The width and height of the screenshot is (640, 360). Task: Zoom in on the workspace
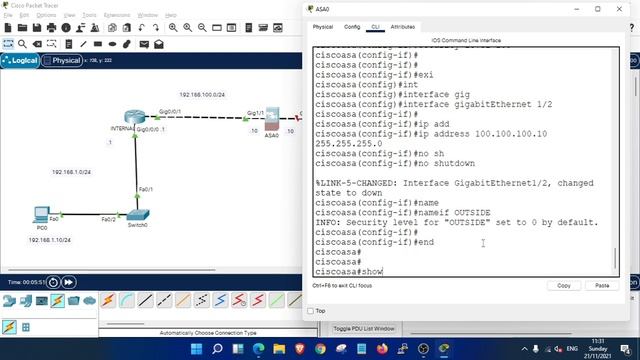(173, 28)
